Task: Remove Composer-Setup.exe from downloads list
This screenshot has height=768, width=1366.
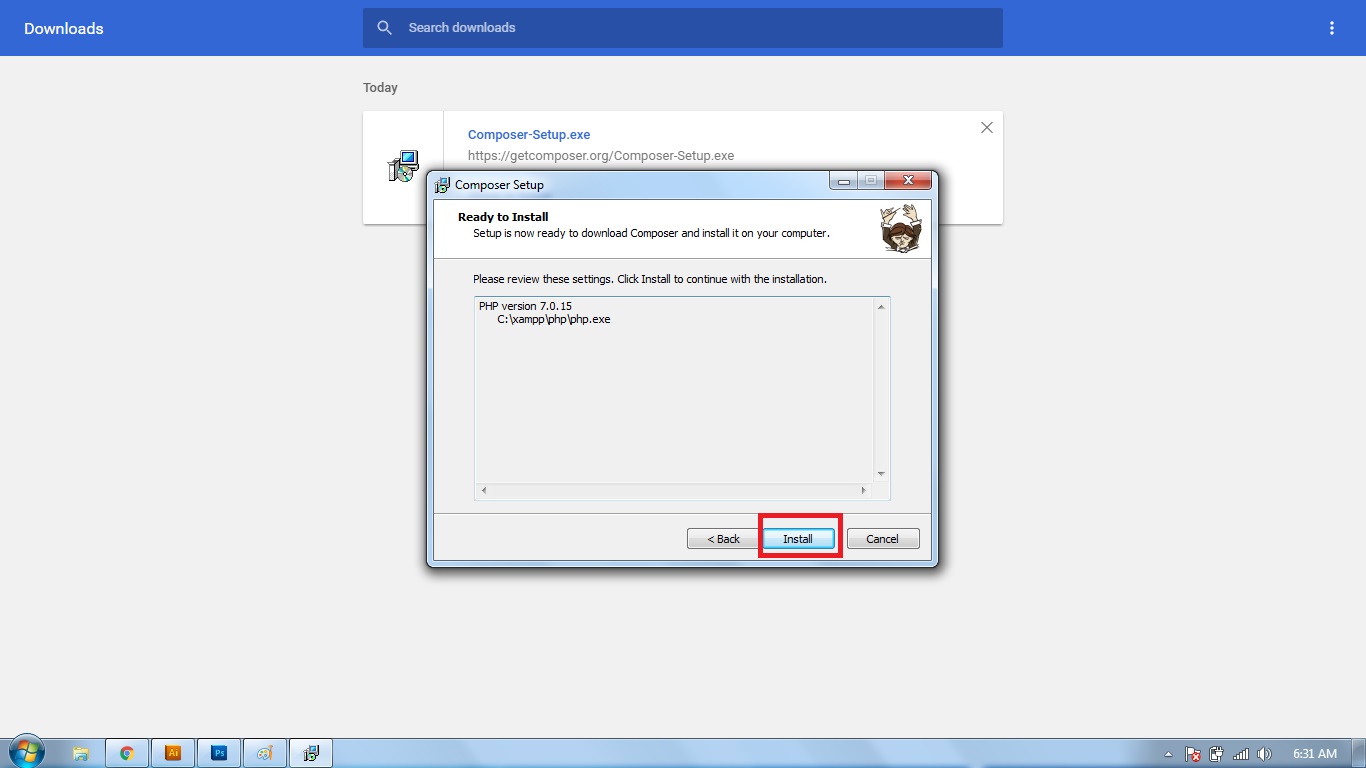Action: point(987,127)
